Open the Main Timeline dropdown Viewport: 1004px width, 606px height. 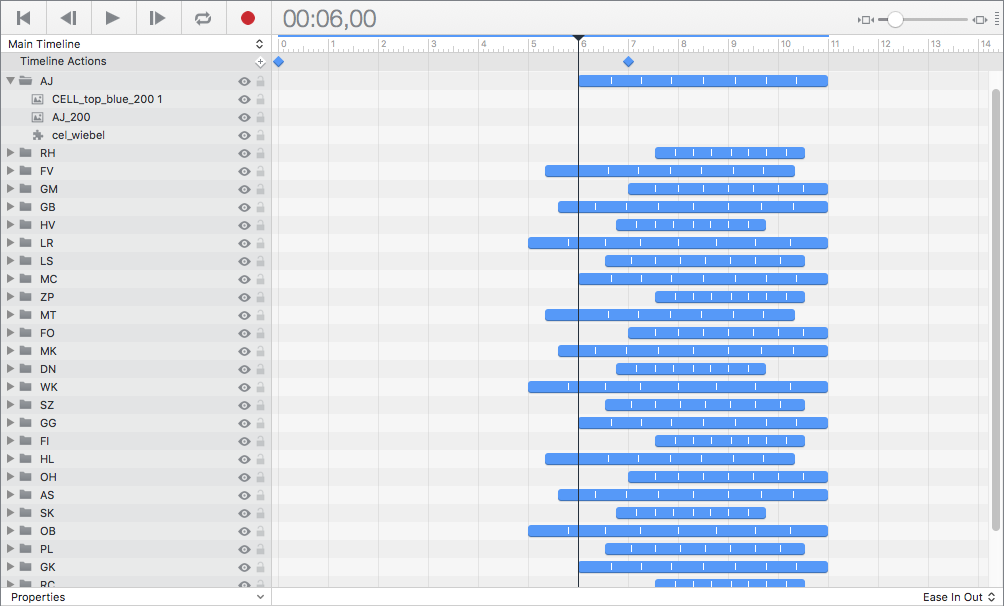[x=136, y=44]
